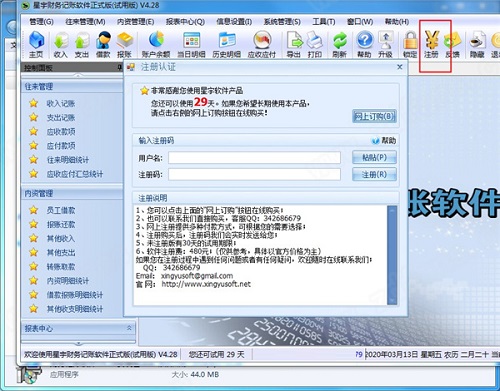Click the 大小: 44.0 MB file detail
The width and height of the screenshot is (500, 391).
tap(195, 375)
